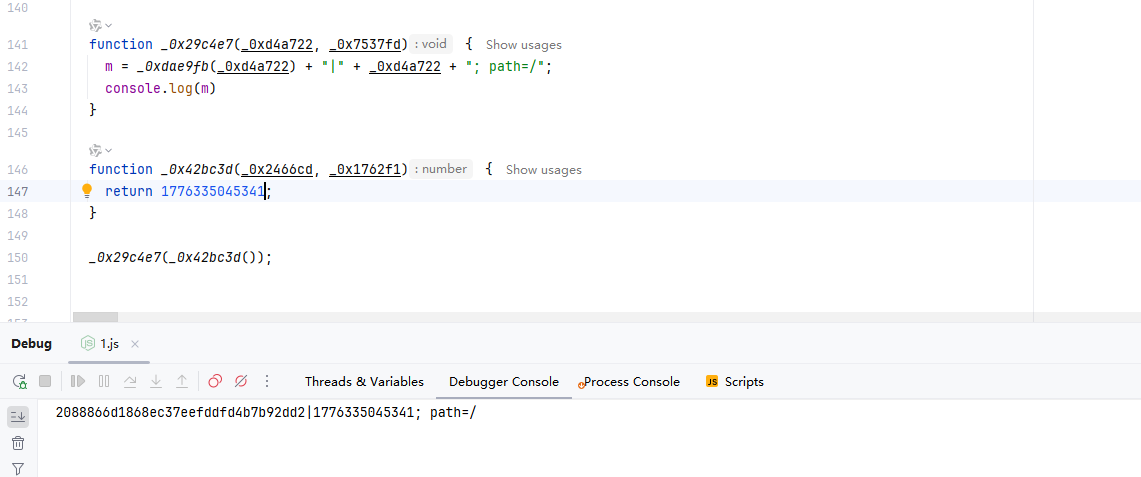This screenshot has height=477, width=1141.
Task: Close the 1.js debug tab
Action: [x=135, y=344]
